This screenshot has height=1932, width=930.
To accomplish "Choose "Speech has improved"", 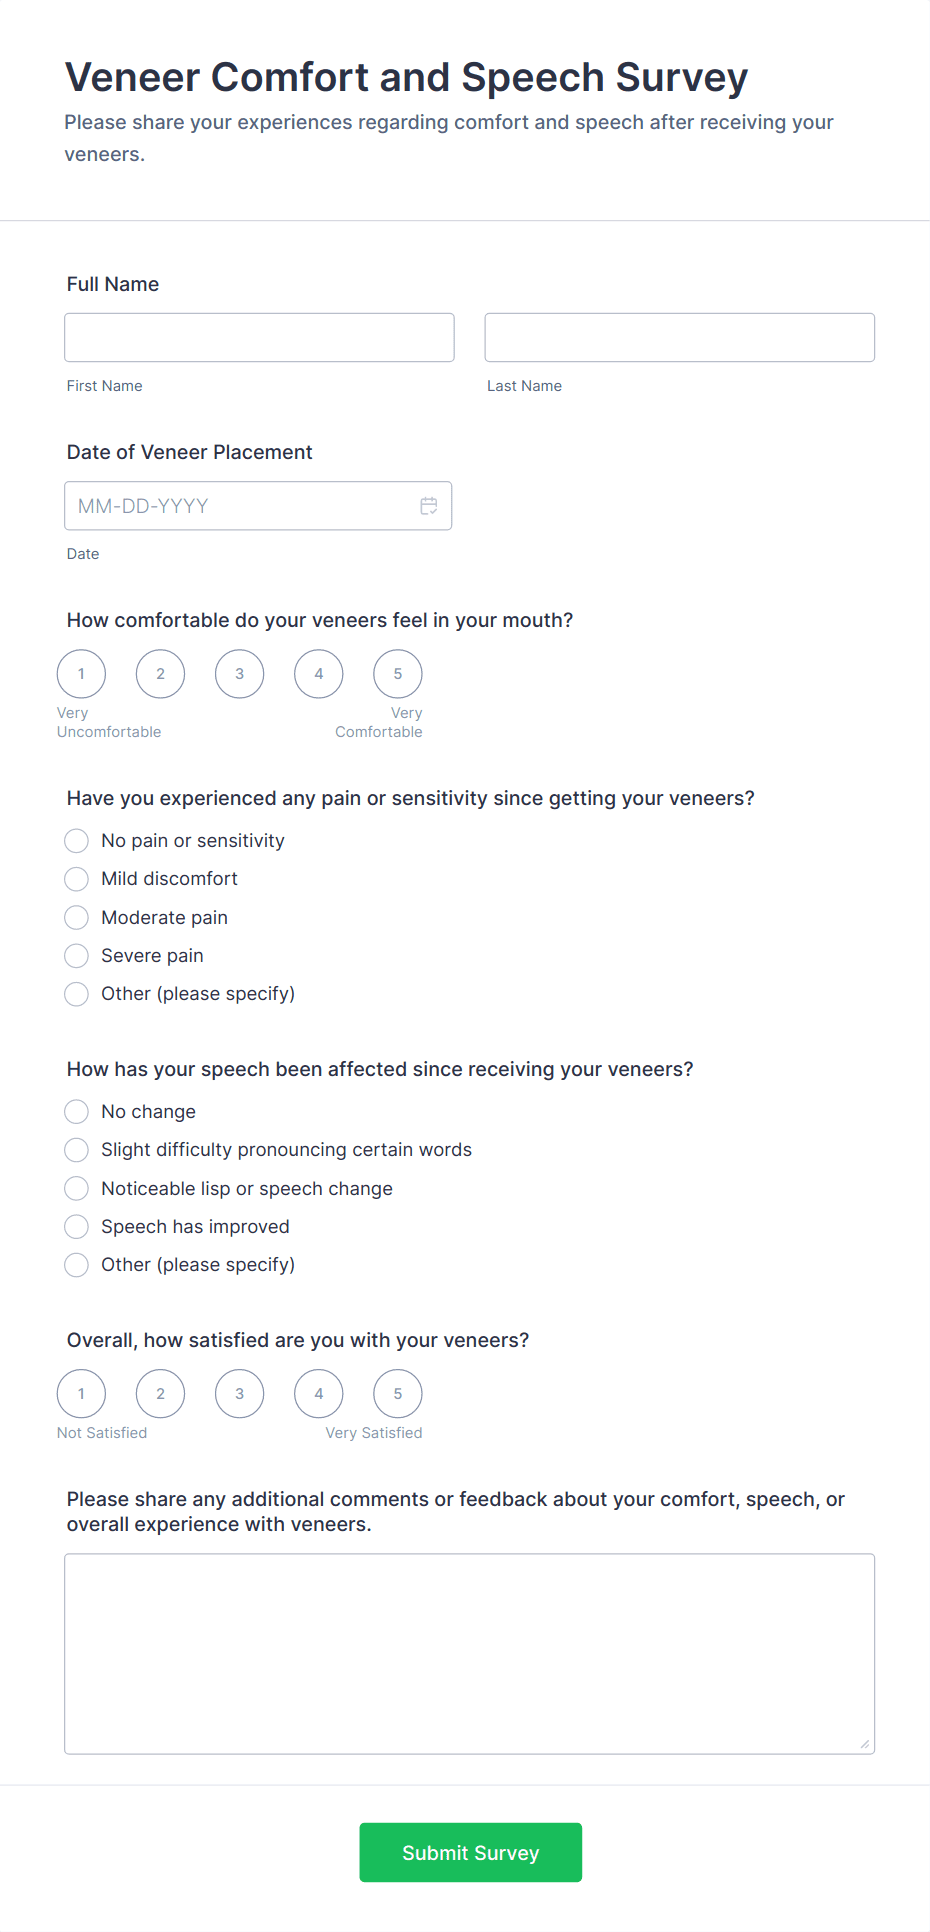I will 76,1227.
